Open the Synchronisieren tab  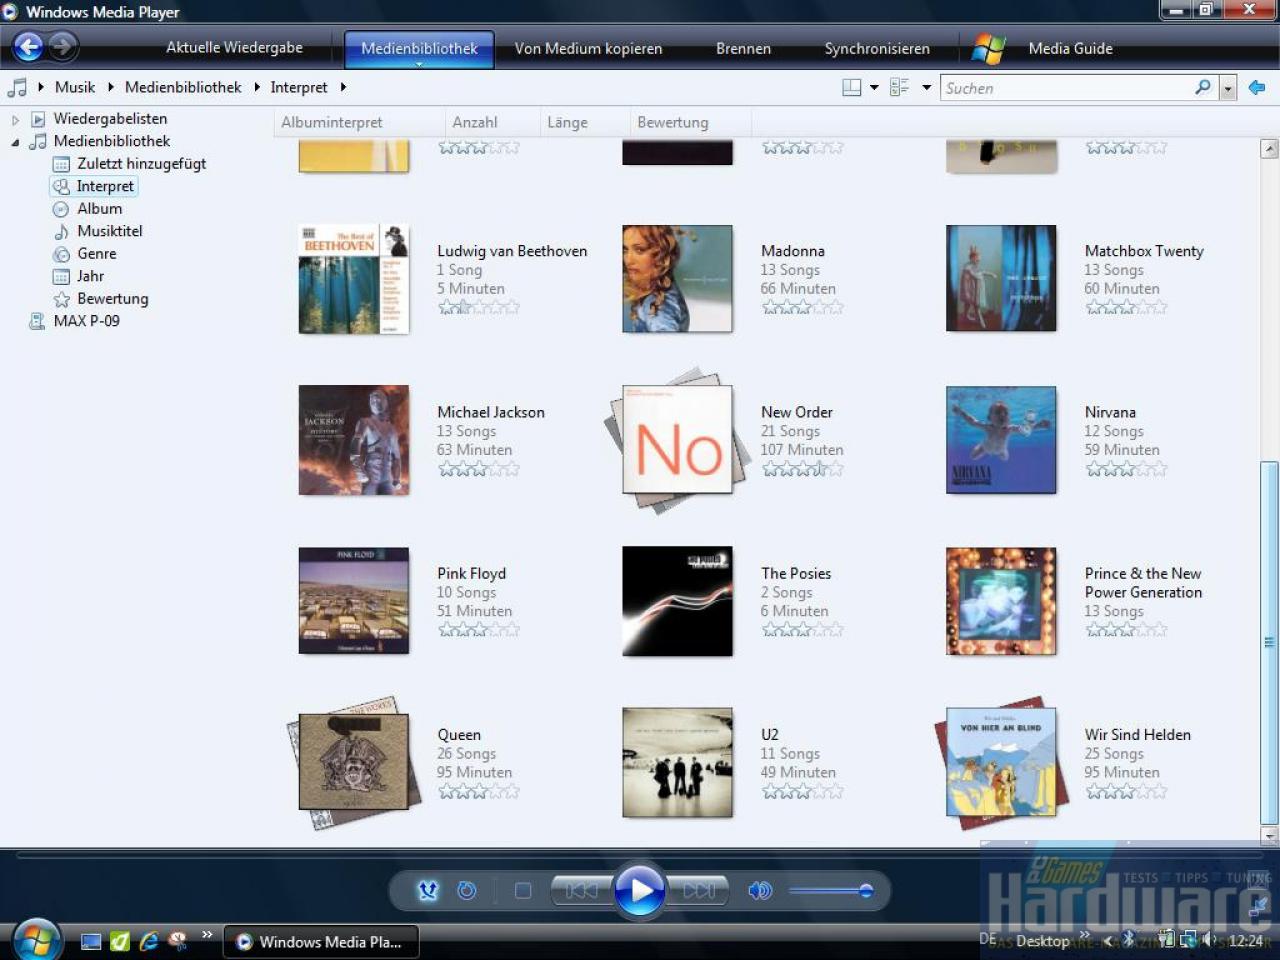877,48
